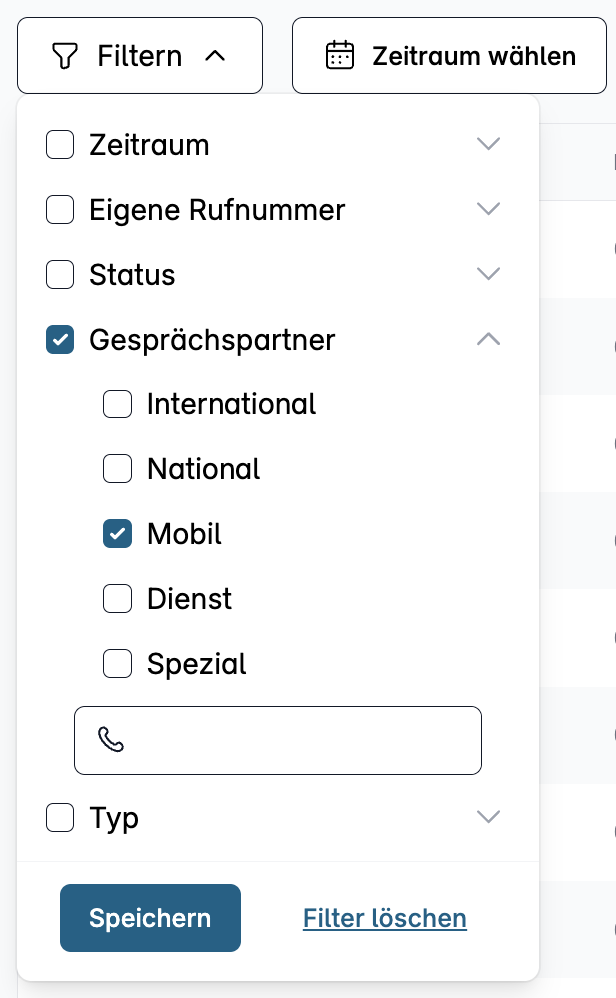Uncheck the Gesprächspartner checkbox
The image size is (616, 998).
pos(60,340)
